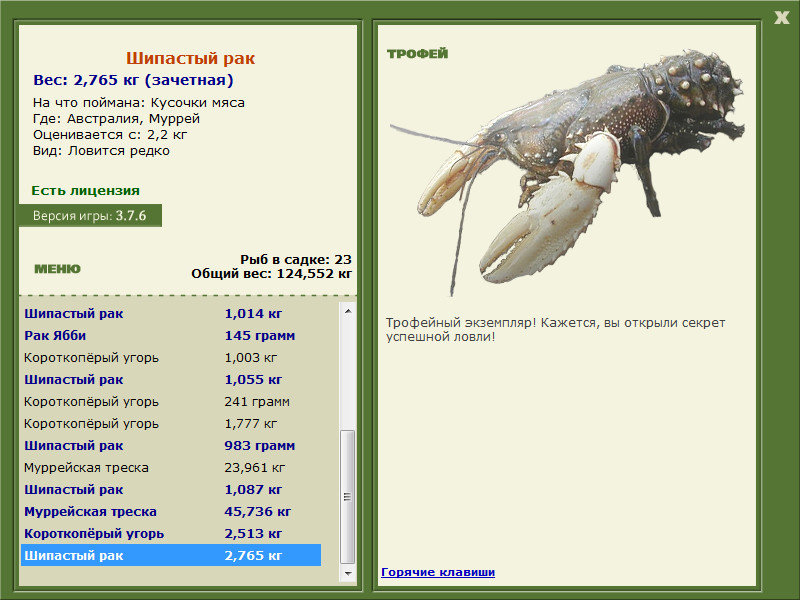Image resolution: width=800 pixels, height=600 pixels.
Task: Click Рыб в садке: 23 counter
Action: (296, 259)
